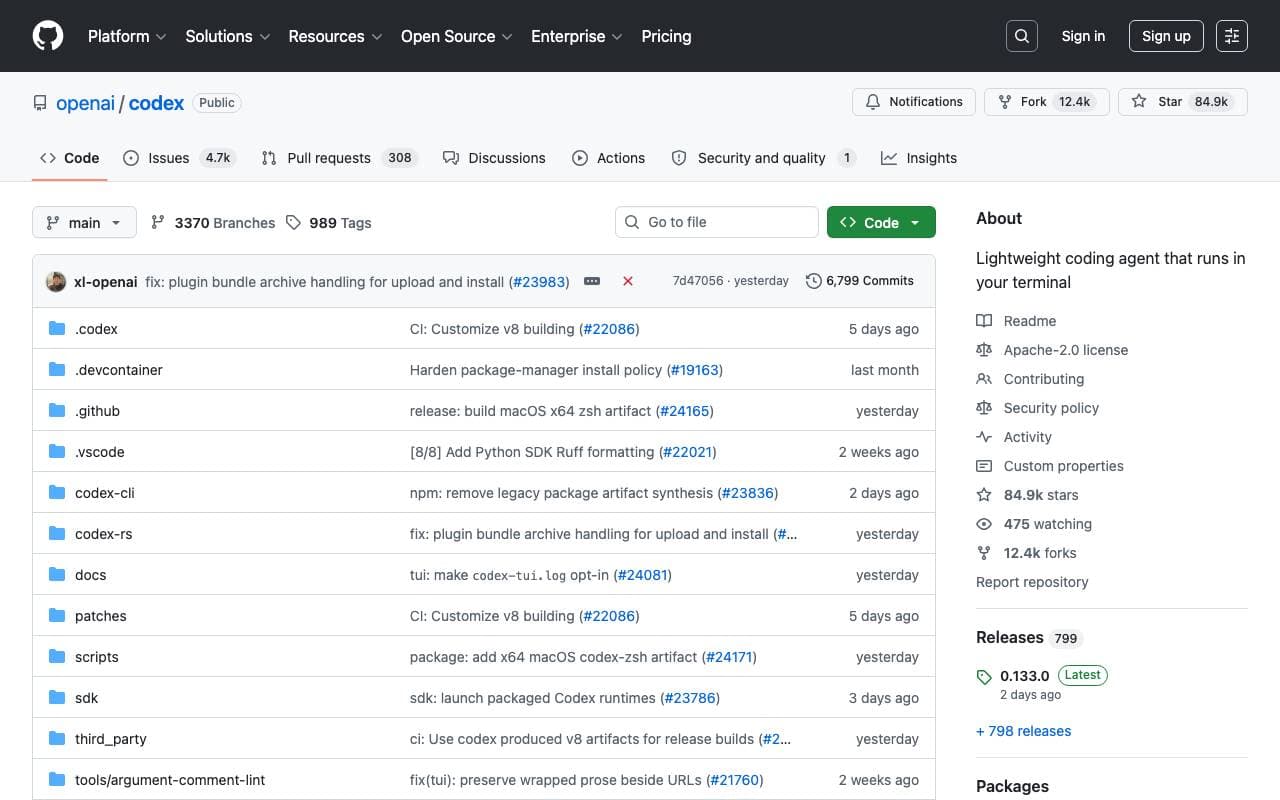Image resolution: width=1280 pixels, height=800 pixels.
Task: Expand the Resources menu
Action: (335, 36)
